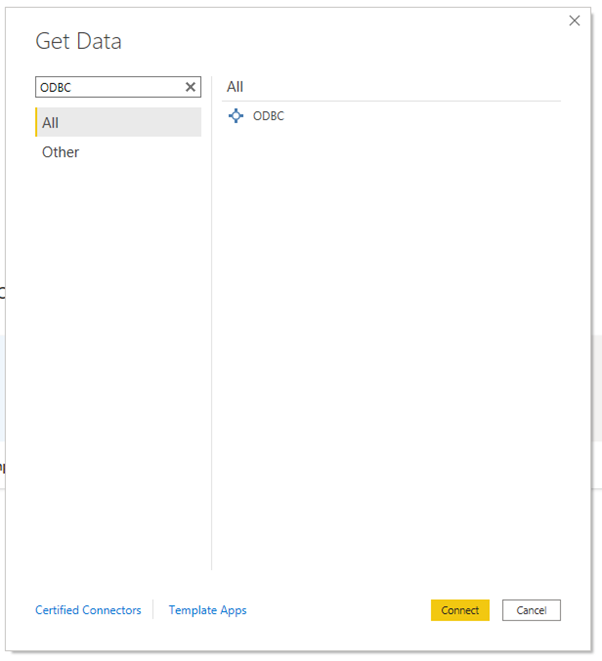Clear the ODBC search text with the X icon
Viewport: 602px width, 661px height.
tap(190, 88)
